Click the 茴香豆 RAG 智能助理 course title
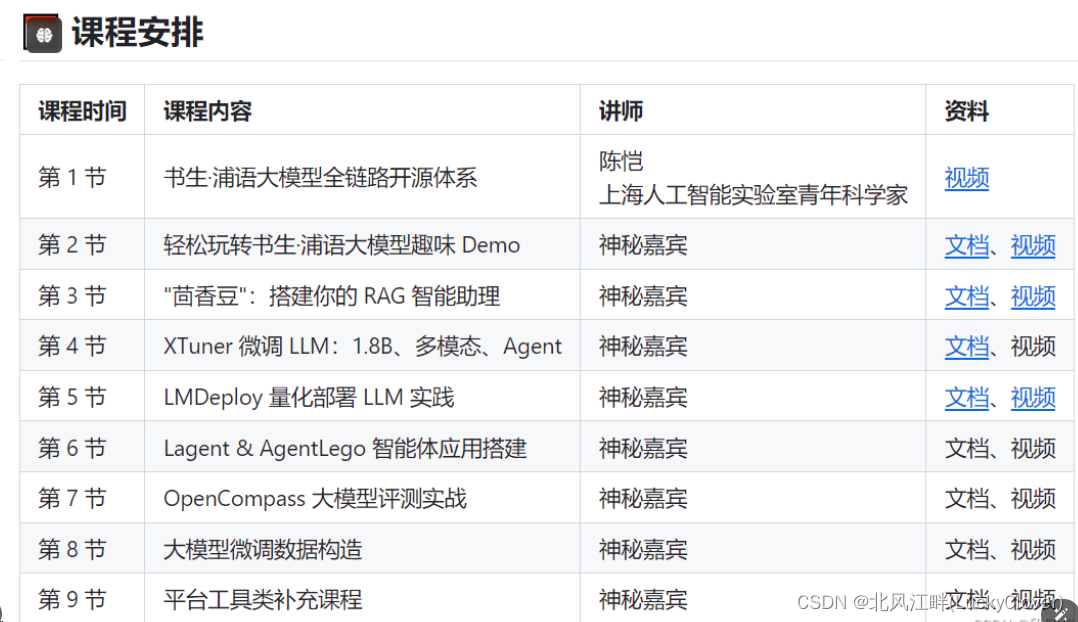Viewport: 1078px width, 622px height. tap(332, 296)
